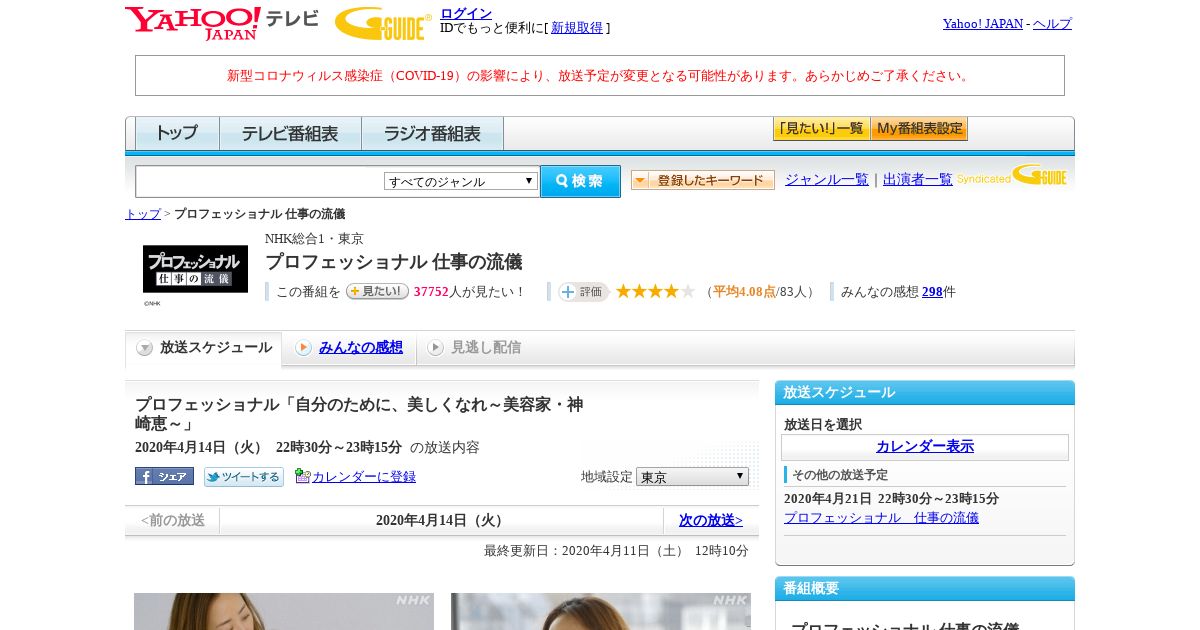Open the テレビ番組表 tab
The width and height of the screenshot is (1200, 630).
[x=290, y=133]
